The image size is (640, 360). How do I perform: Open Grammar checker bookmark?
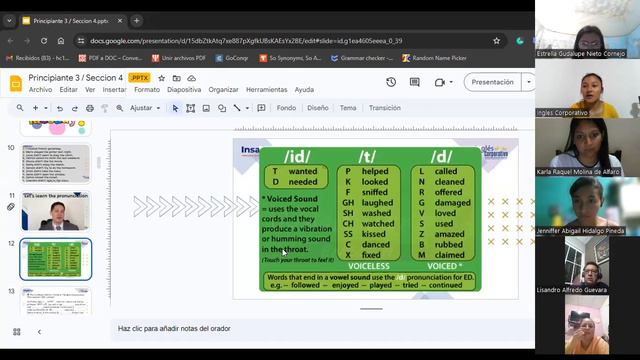[362, 58]
